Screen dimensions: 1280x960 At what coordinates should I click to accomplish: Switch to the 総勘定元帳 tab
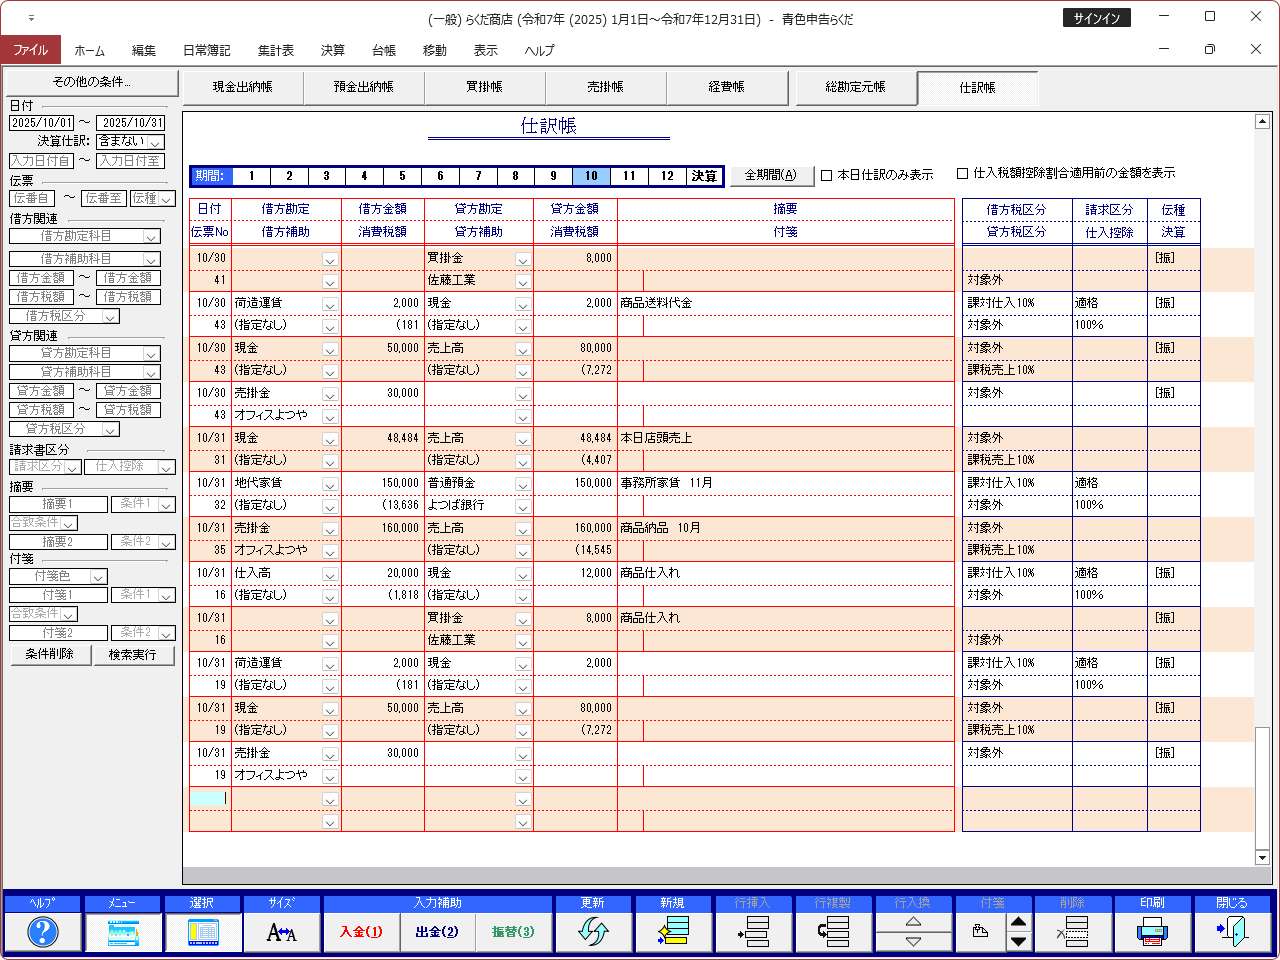click(x=855, y=87)
